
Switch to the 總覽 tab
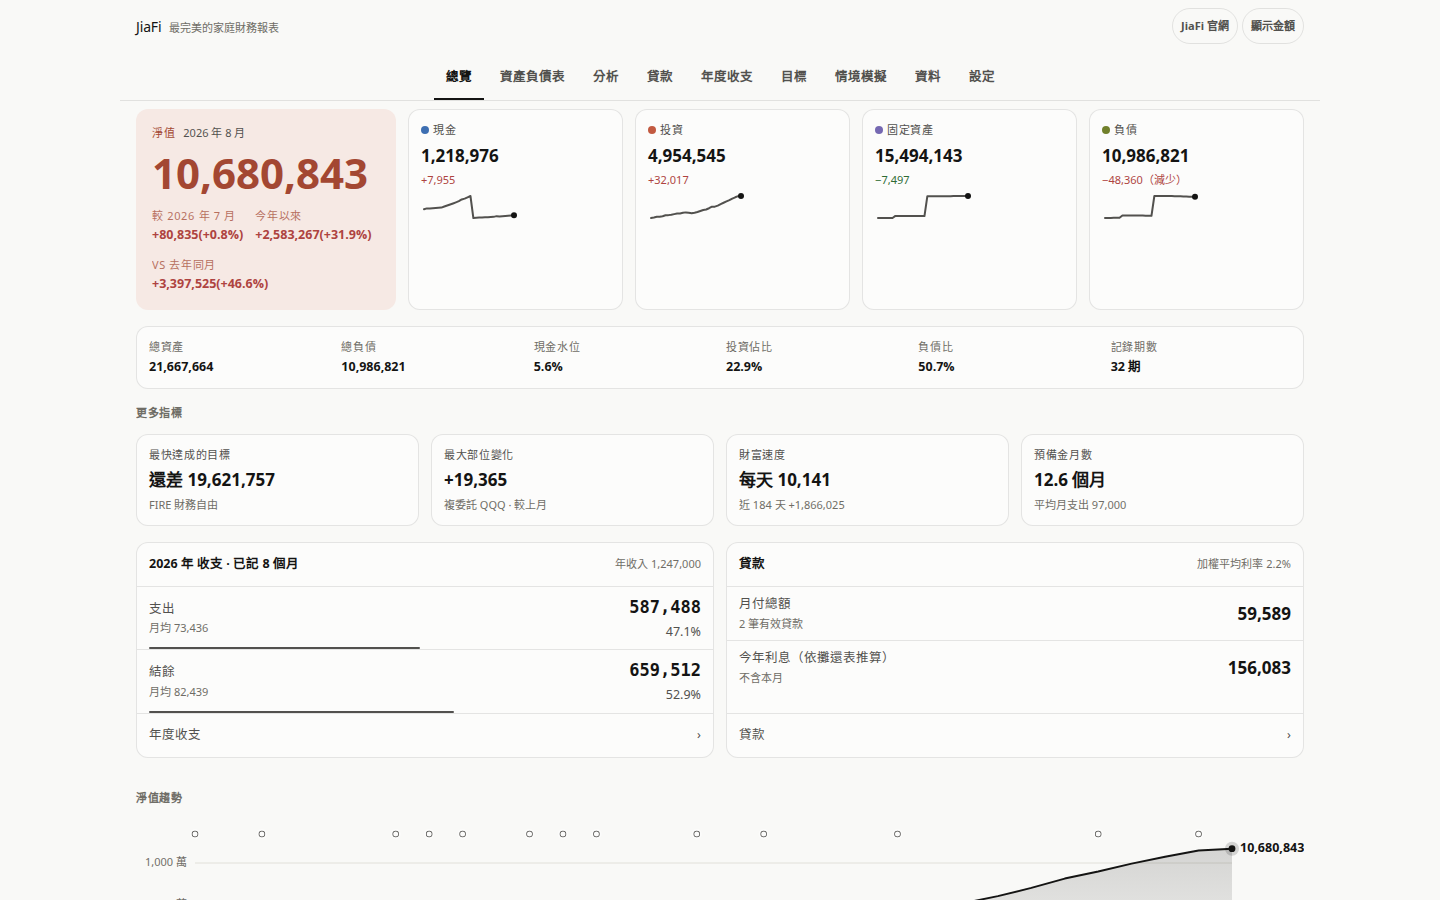(x=459, y=76)
